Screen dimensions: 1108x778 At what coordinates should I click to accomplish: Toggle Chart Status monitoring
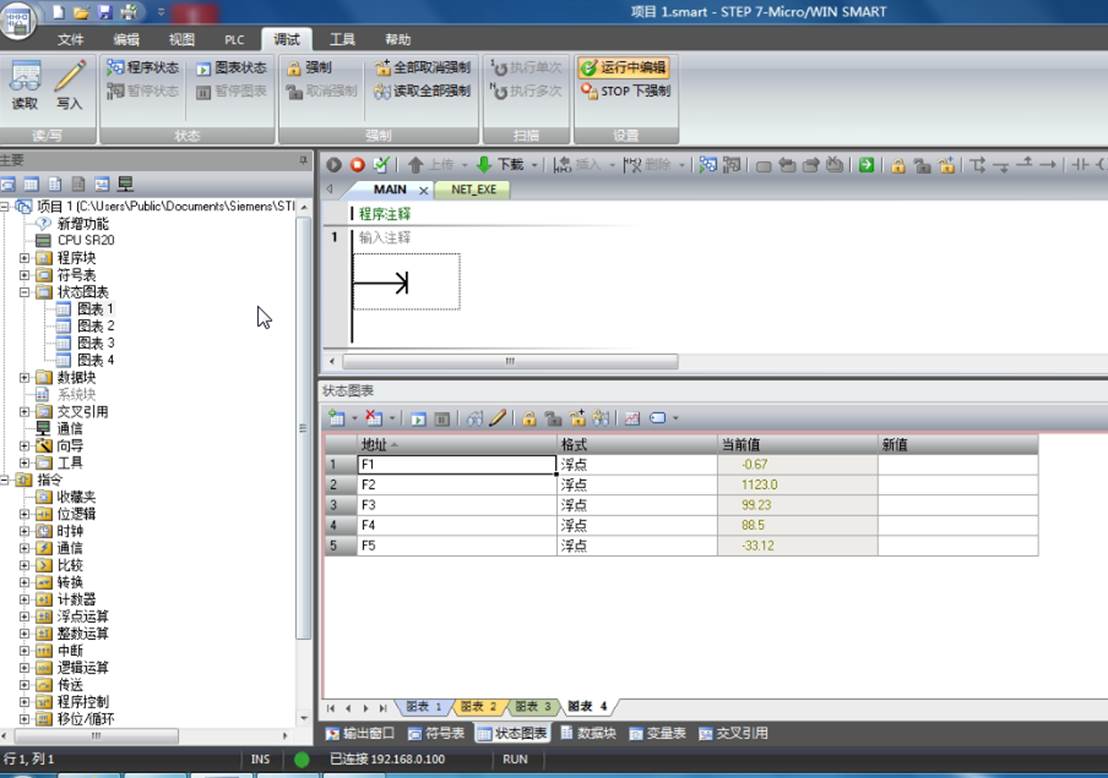click(231, 68)
